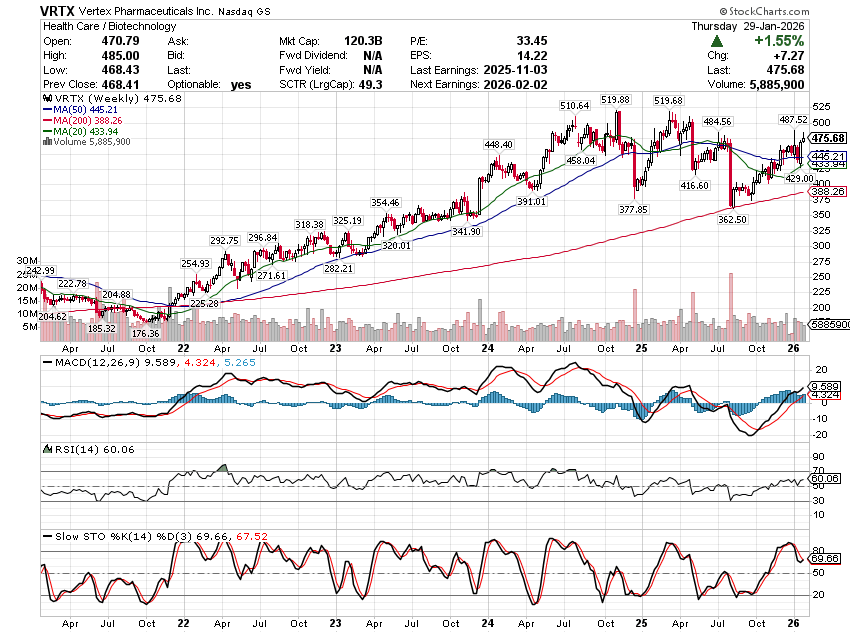Click the 519.88 peak price annotation
The height and width of the screenshot is (633, 850).
click(615, 100)
